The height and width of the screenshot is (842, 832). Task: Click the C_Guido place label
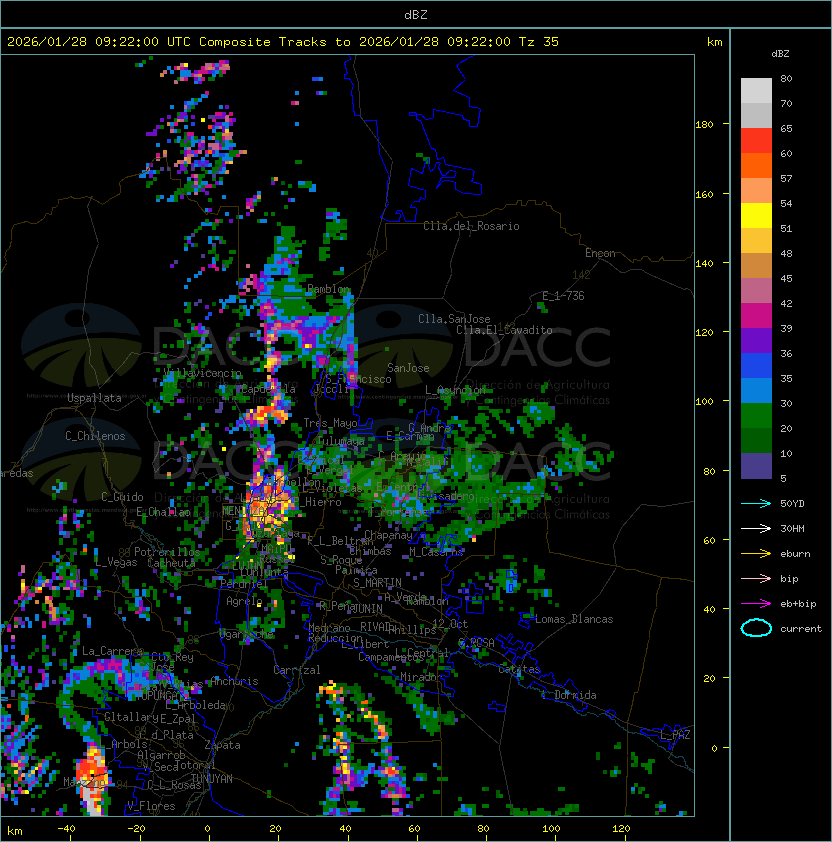coord(122,497)
